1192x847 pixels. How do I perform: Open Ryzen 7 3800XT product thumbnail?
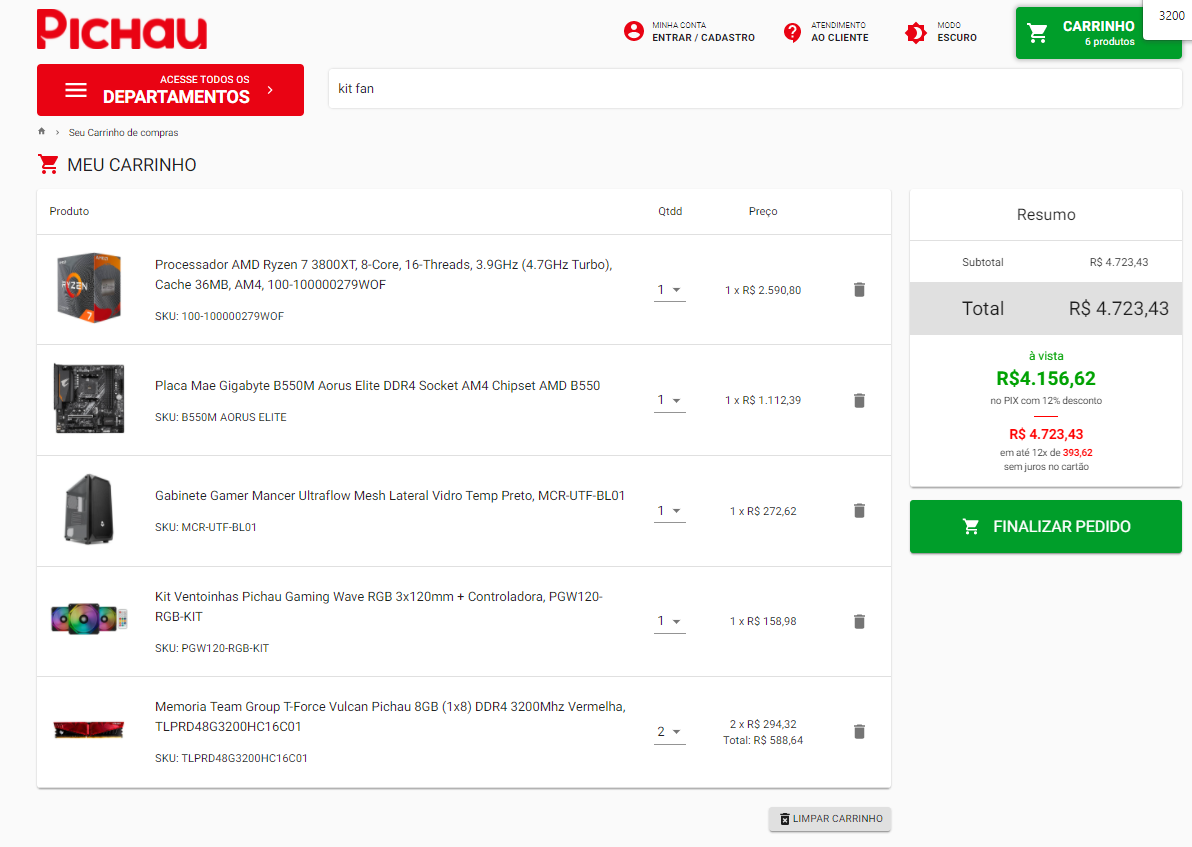click(89, 288)
